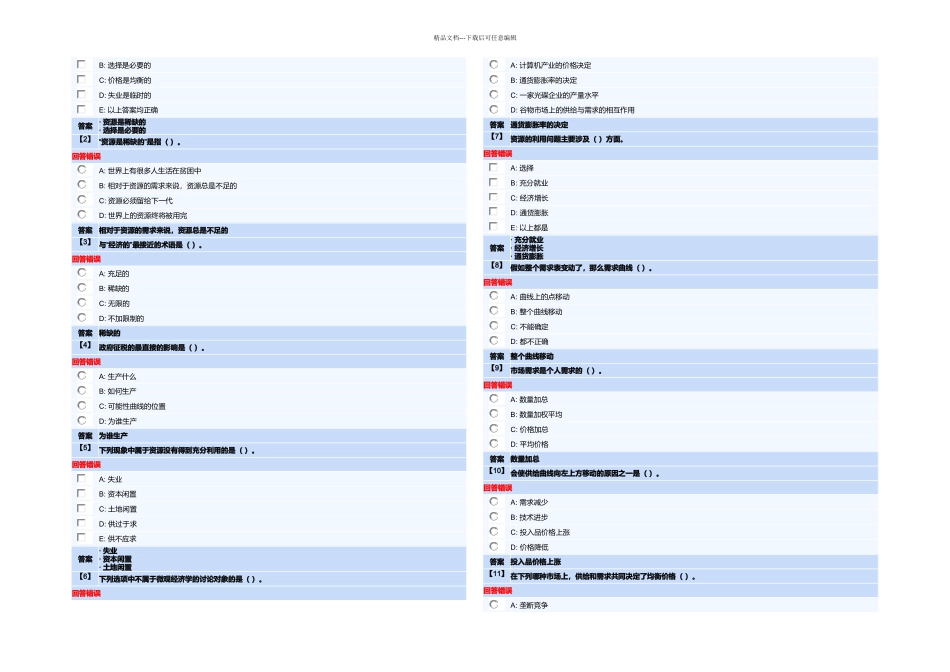Click answer row text "投入品价格上涨"
This screenshot has height=672, width=950.
coord(536,562)
